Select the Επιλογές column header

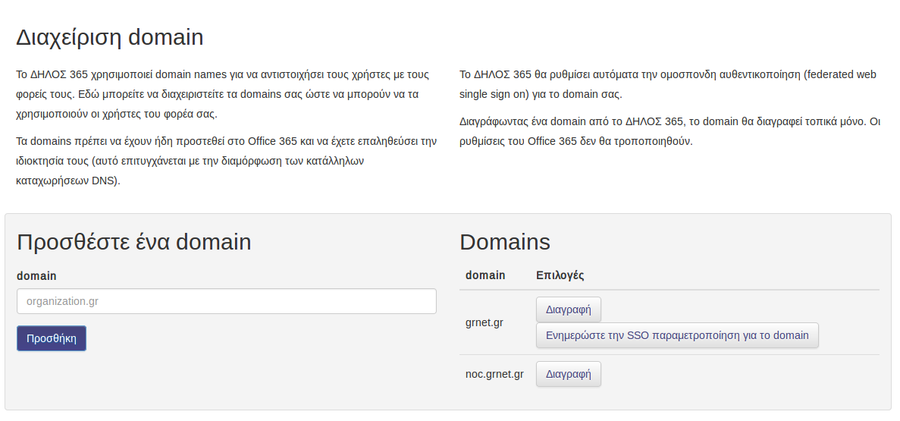pyautogui.click(x=560, y=275)
